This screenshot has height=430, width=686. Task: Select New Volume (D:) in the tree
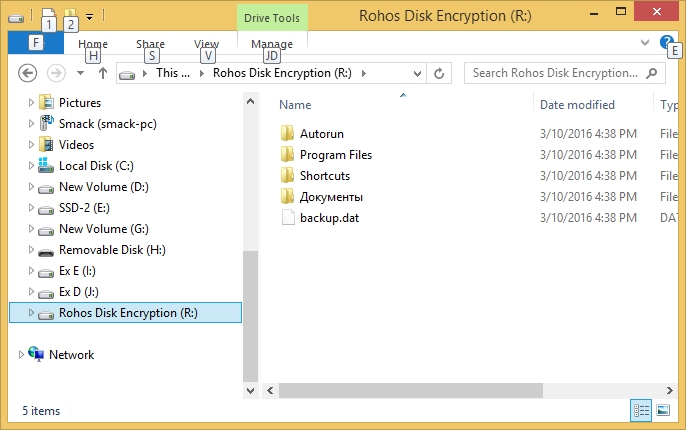pos(104,187)
